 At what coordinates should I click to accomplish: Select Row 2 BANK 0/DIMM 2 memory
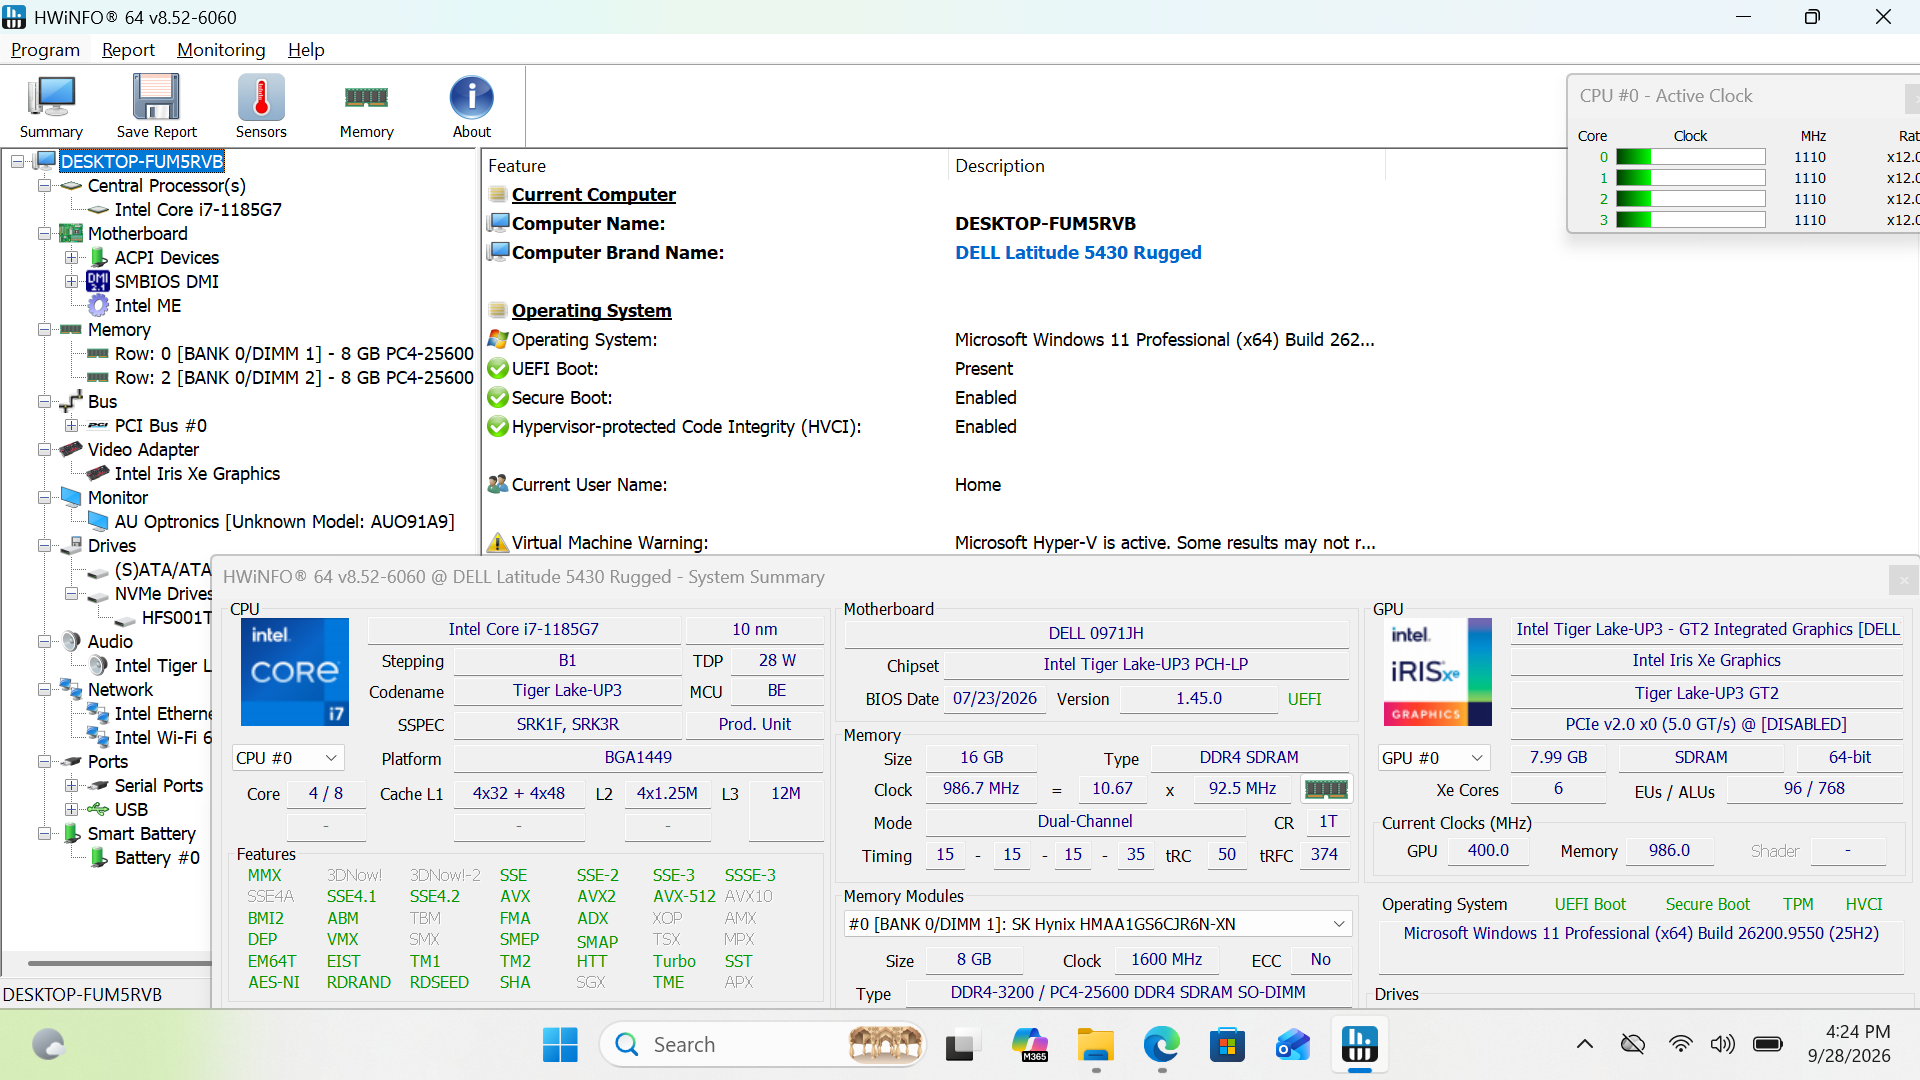[294, 377]
